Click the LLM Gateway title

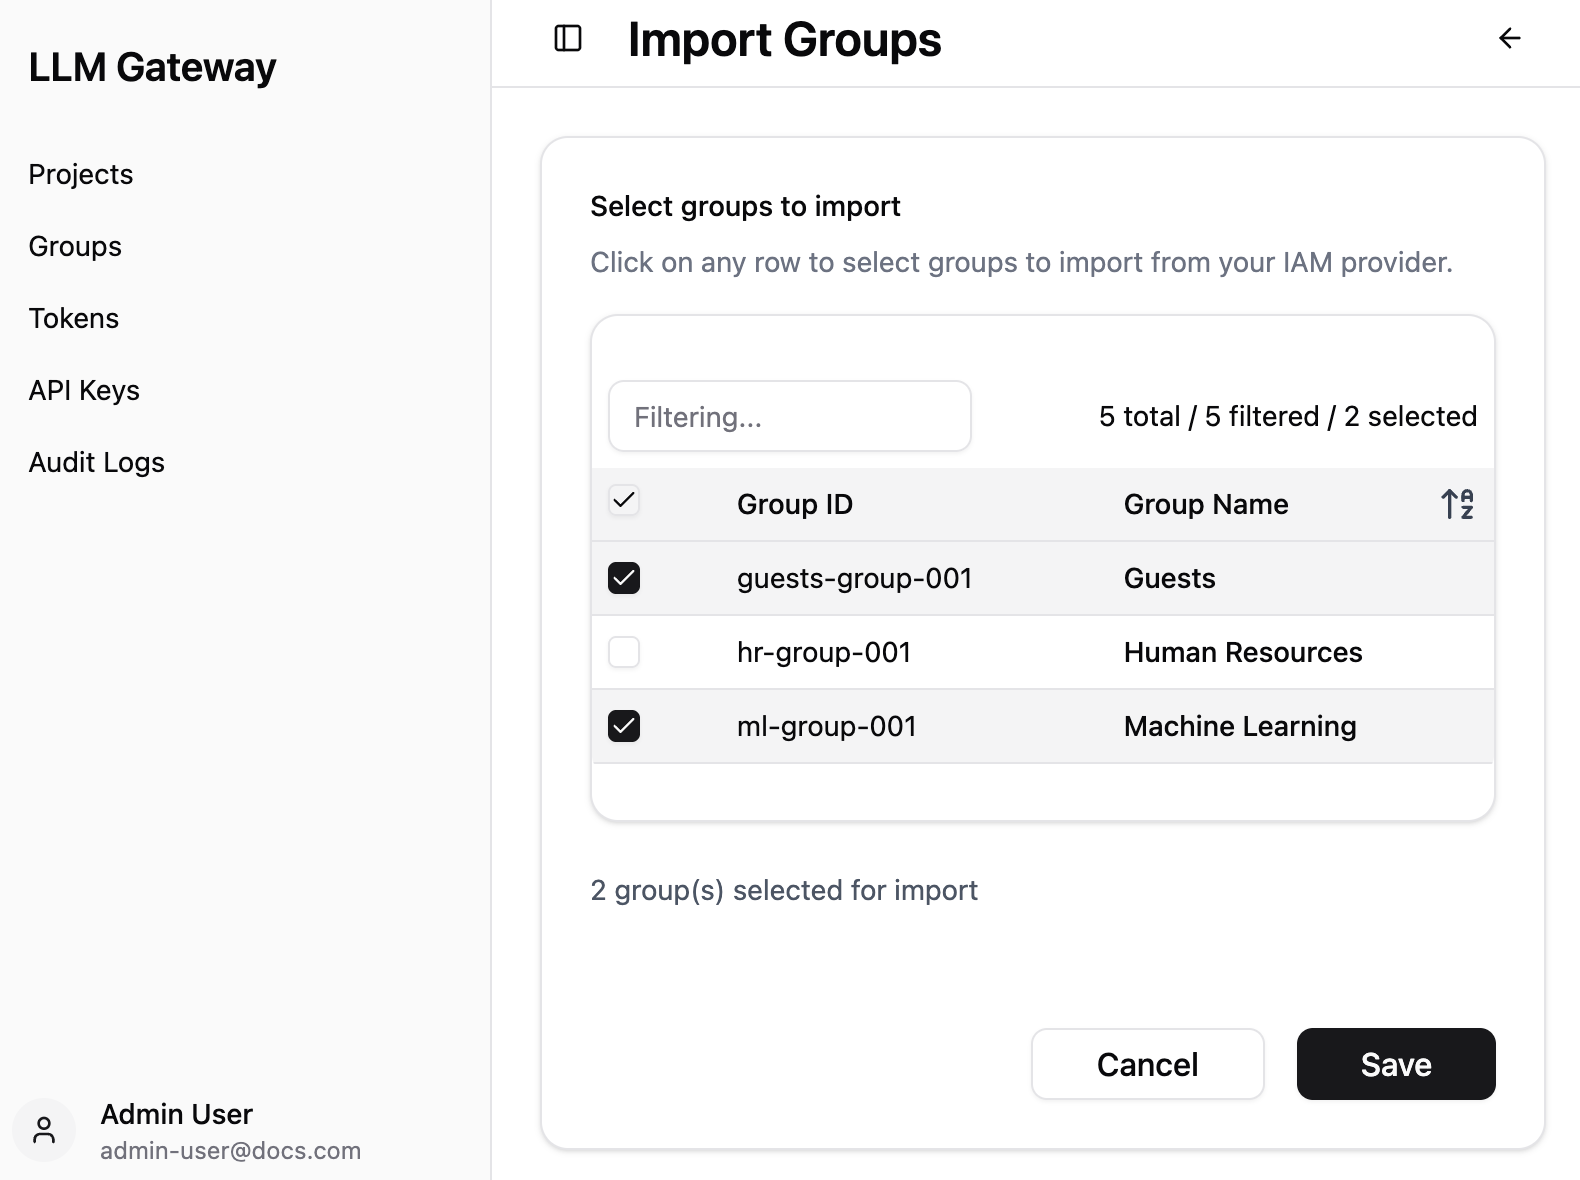point(152,67)
